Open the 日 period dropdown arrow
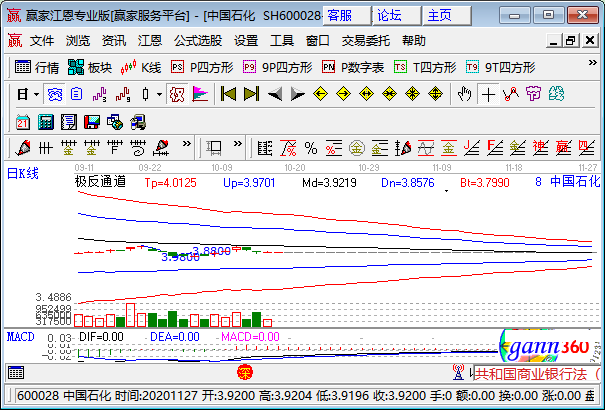This screenshot has height=410, width=605. coord(36,94)
